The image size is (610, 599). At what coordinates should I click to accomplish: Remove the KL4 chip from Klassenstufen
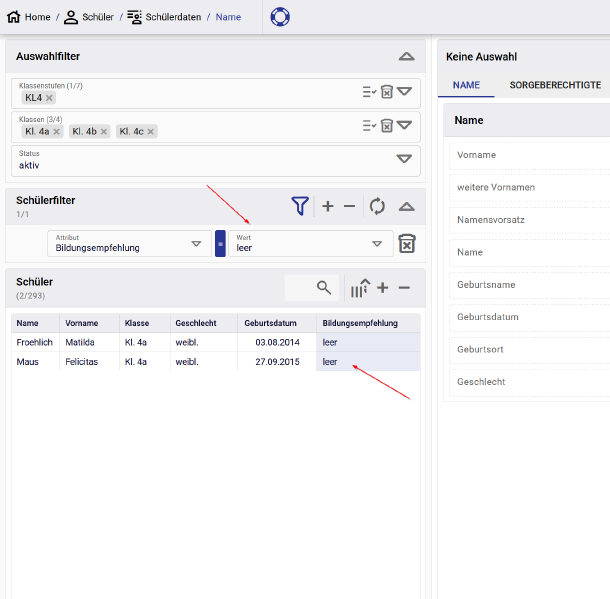pyautogui.click(x=50, y=98)
